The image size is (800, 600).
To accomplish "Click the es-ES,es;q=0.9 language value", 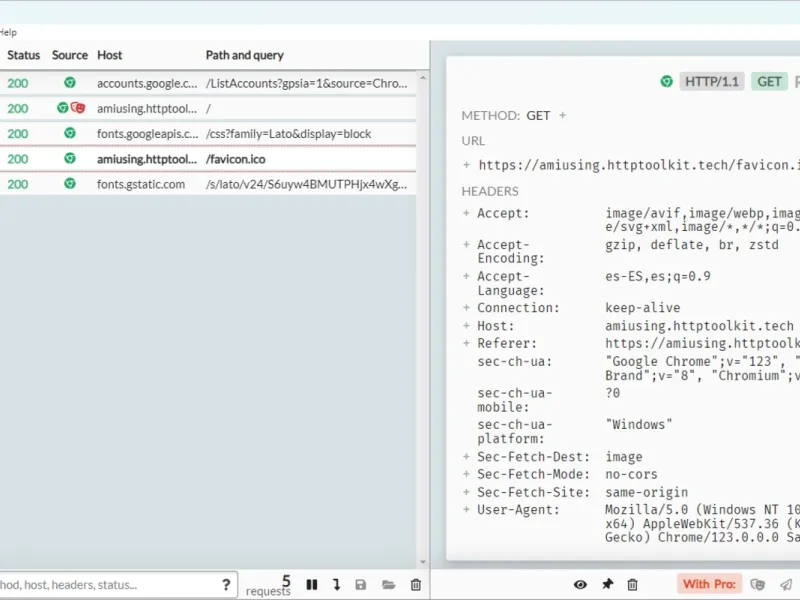I will coord(658,277).
